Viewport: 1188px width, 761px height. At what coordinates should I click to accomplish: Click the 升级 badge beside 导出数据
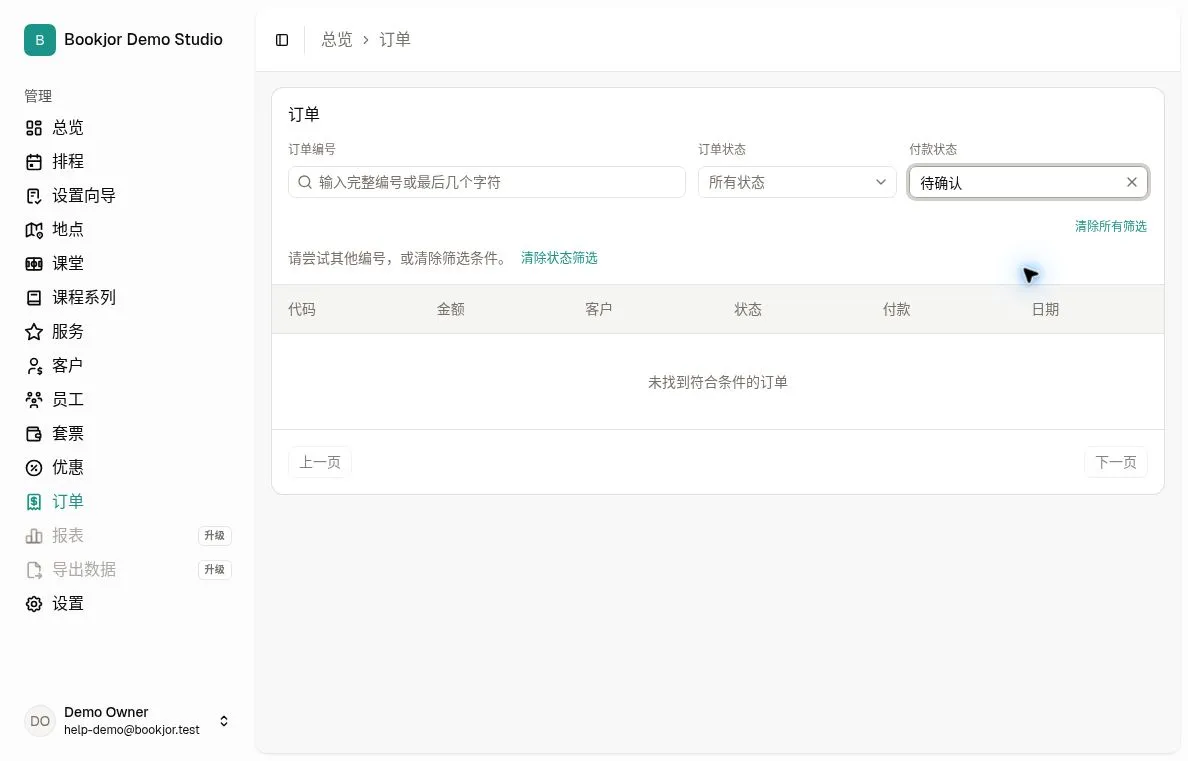pyautogui.click(x=214, y=570)
